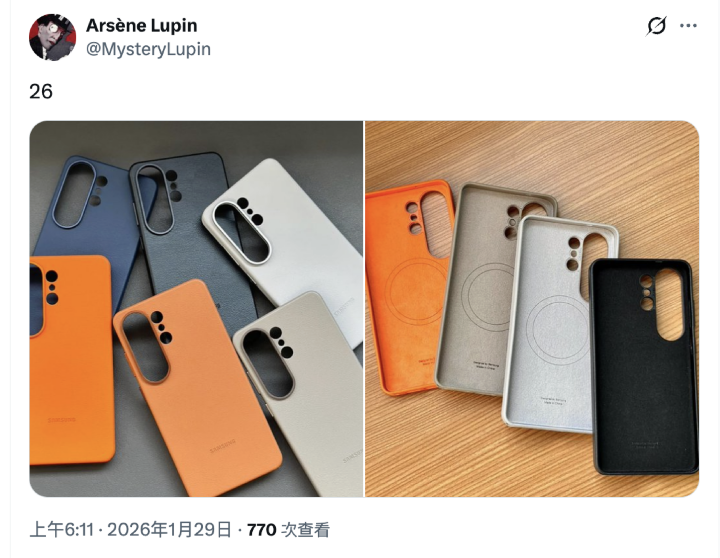Click the 上午6:11 post timestamp
This screenshot has width=720, height=558.
pyautogui.click(x=62, y=530)
